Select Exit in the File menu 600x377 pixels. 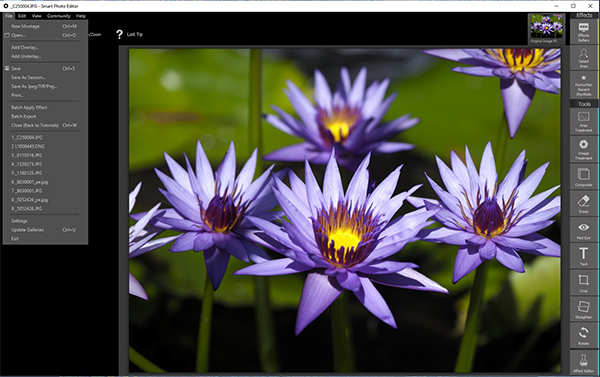pyautogui.click(x=45, y=239)
